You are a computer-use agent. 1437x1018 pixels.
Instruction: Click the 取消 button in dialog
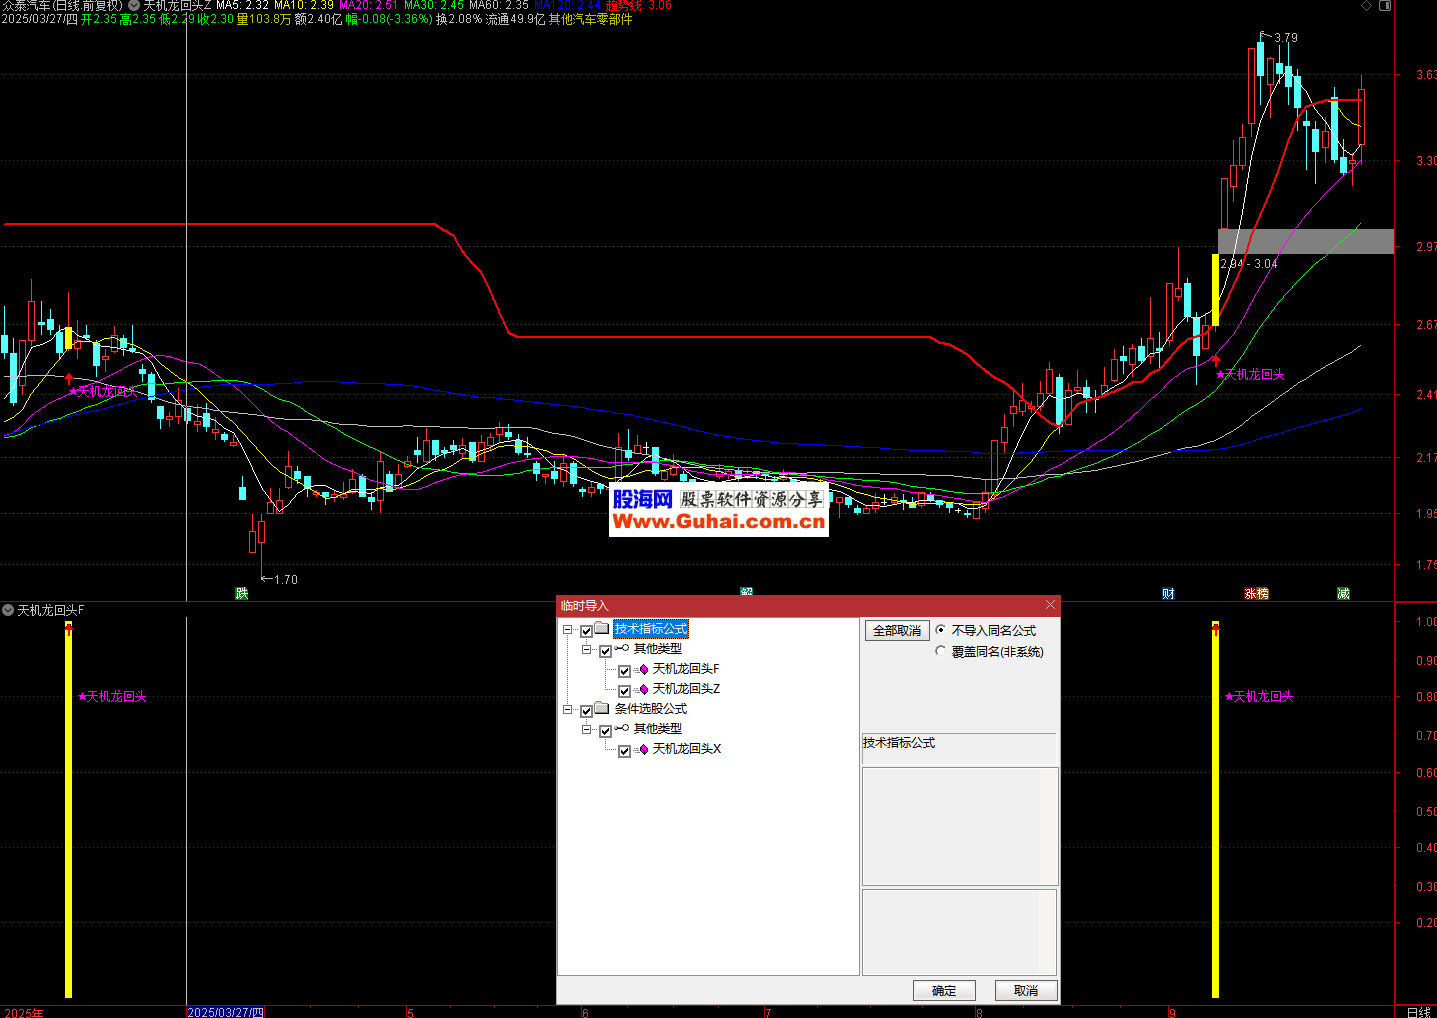pyautogui.click(x=1025, y=990)
